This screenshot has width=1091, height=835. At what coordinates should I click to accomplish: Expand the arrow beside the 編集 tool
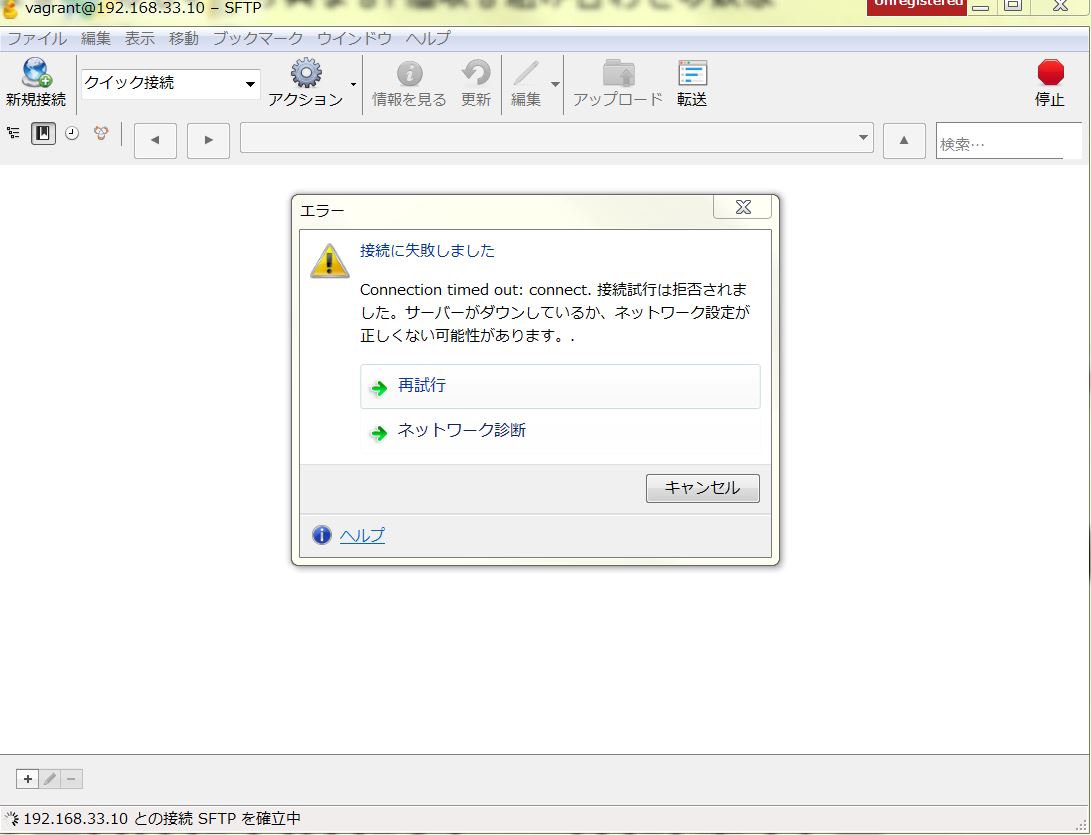555,85
